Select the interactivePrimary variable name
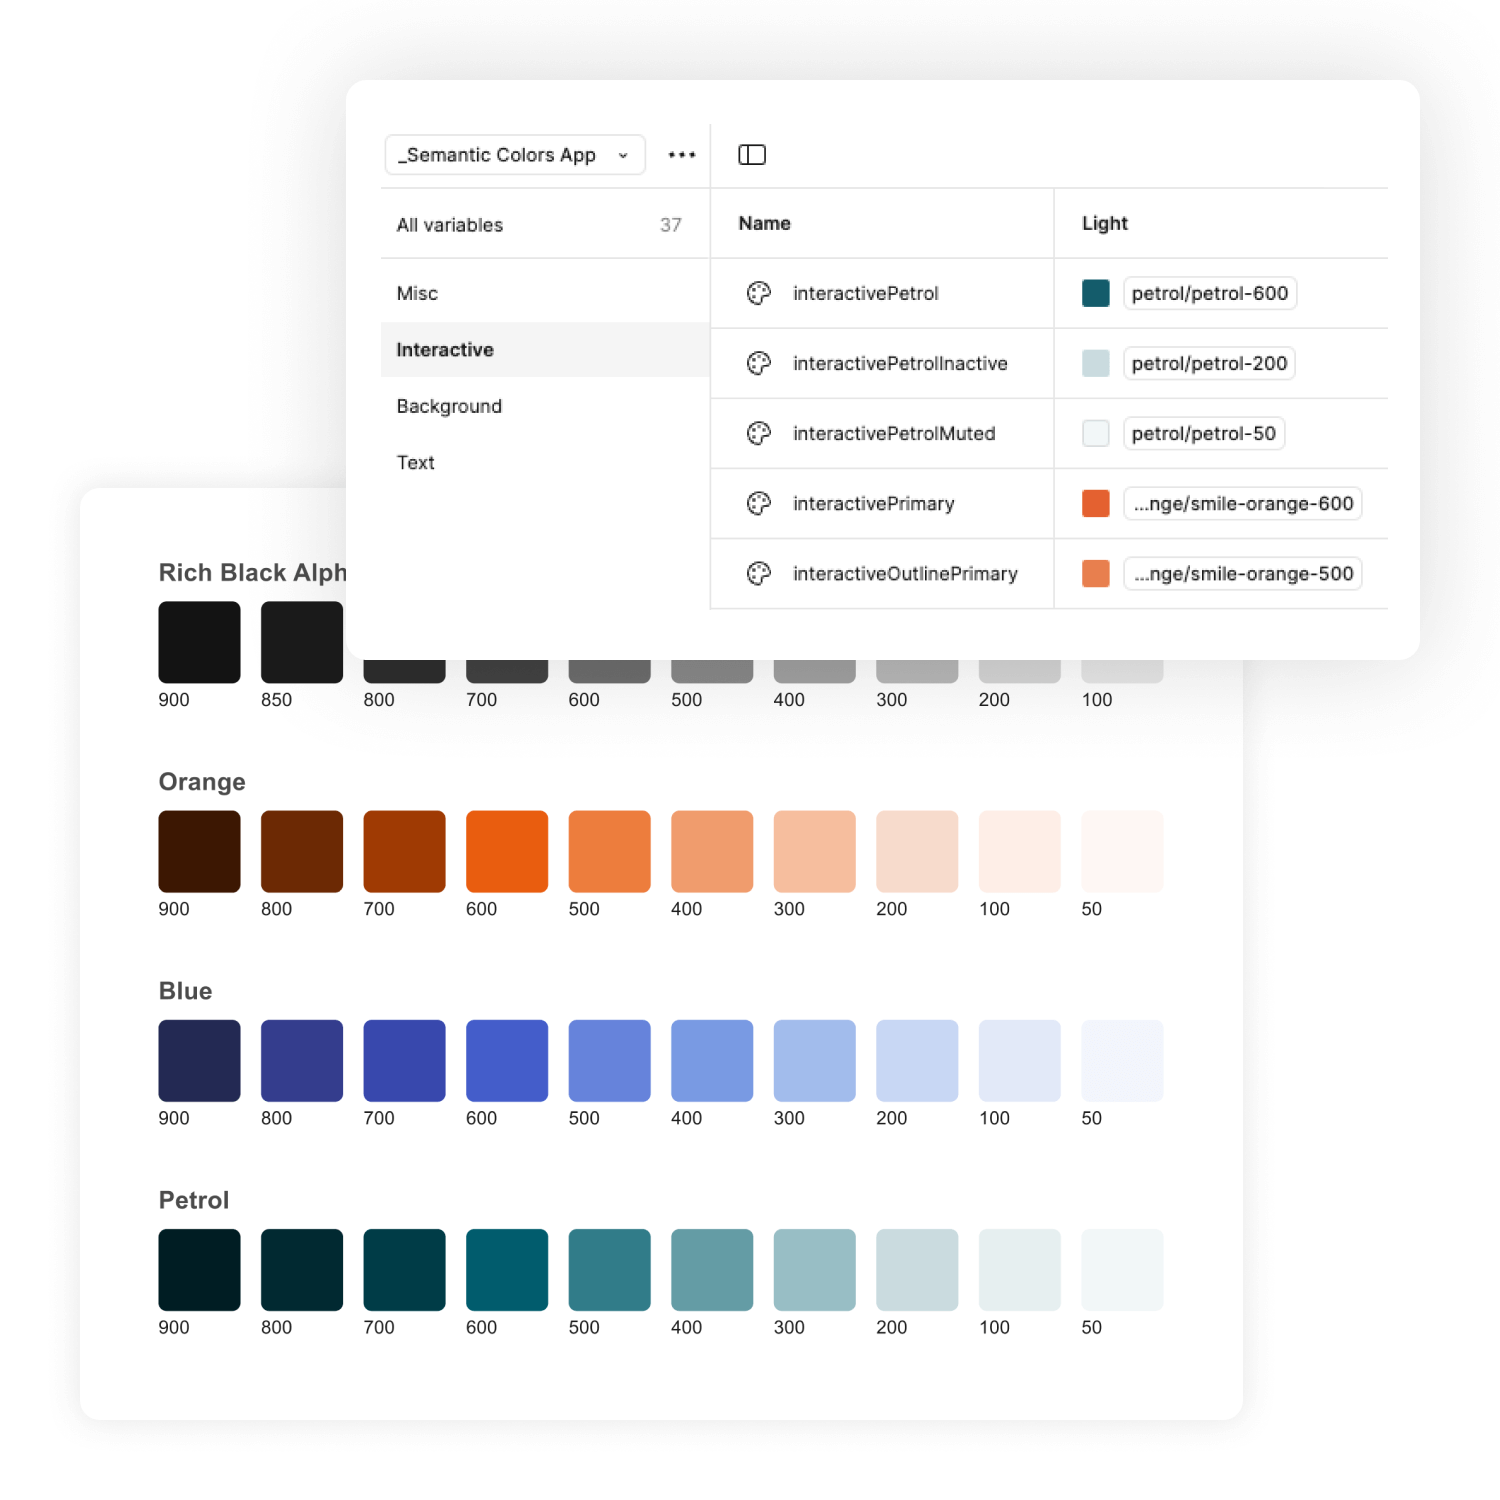 pyautogui.click(x=874, y=503)
